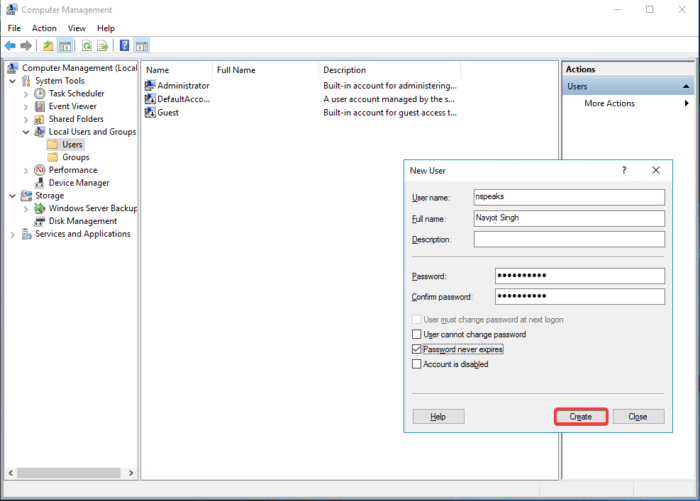This screenshot has height=501, width=700.
Task: Click the Export List toolbar icon
Action: tap(103, 46)
